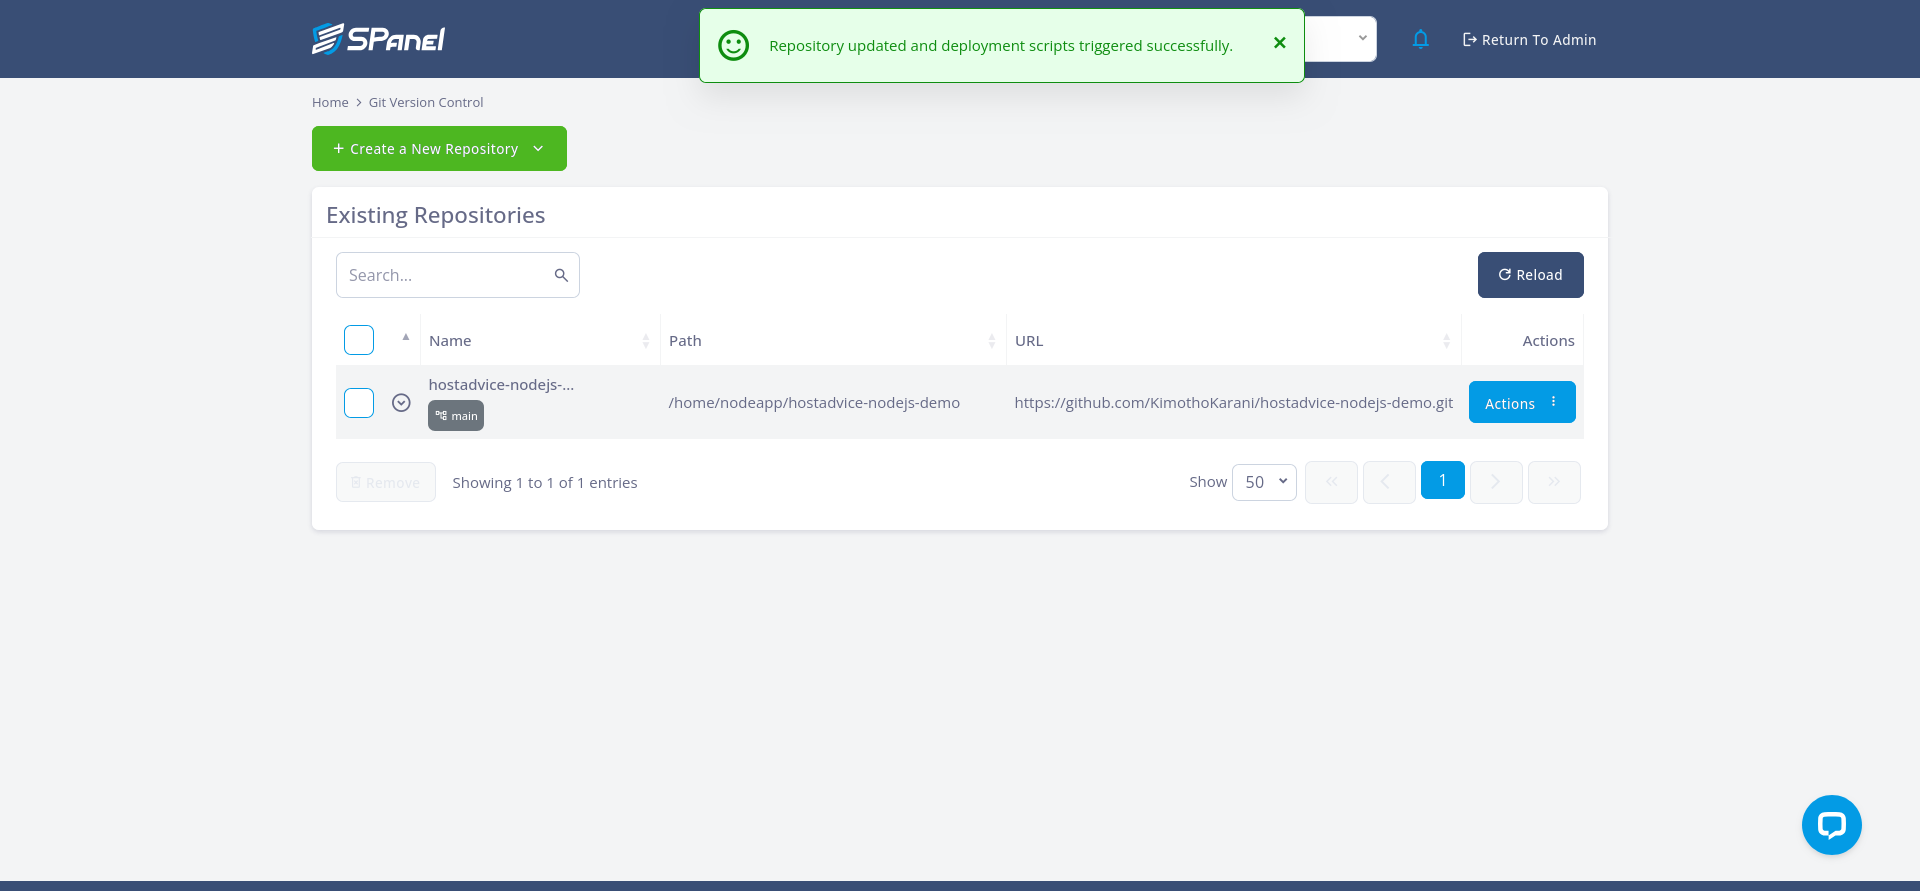Sort table by Path column

coord(832,340)
